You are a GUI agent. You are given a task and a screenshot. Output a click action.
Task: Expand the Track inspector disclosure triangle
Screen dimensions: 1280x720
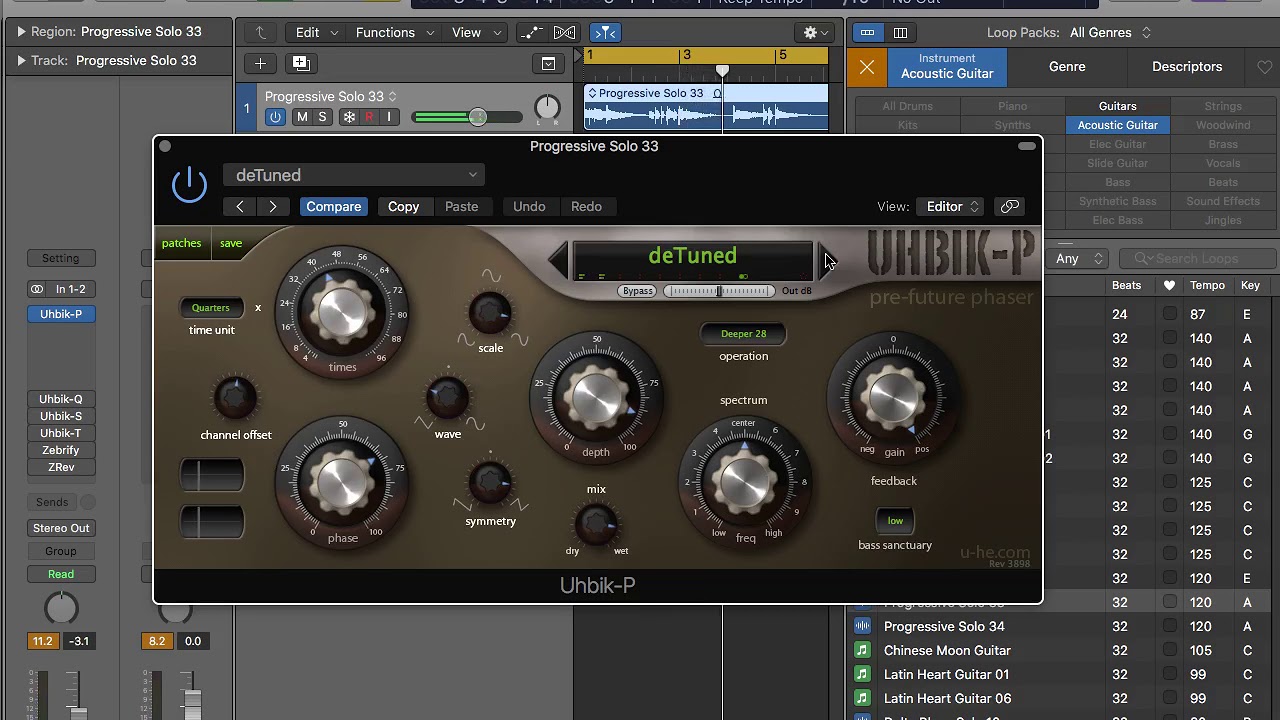(21, 61)
